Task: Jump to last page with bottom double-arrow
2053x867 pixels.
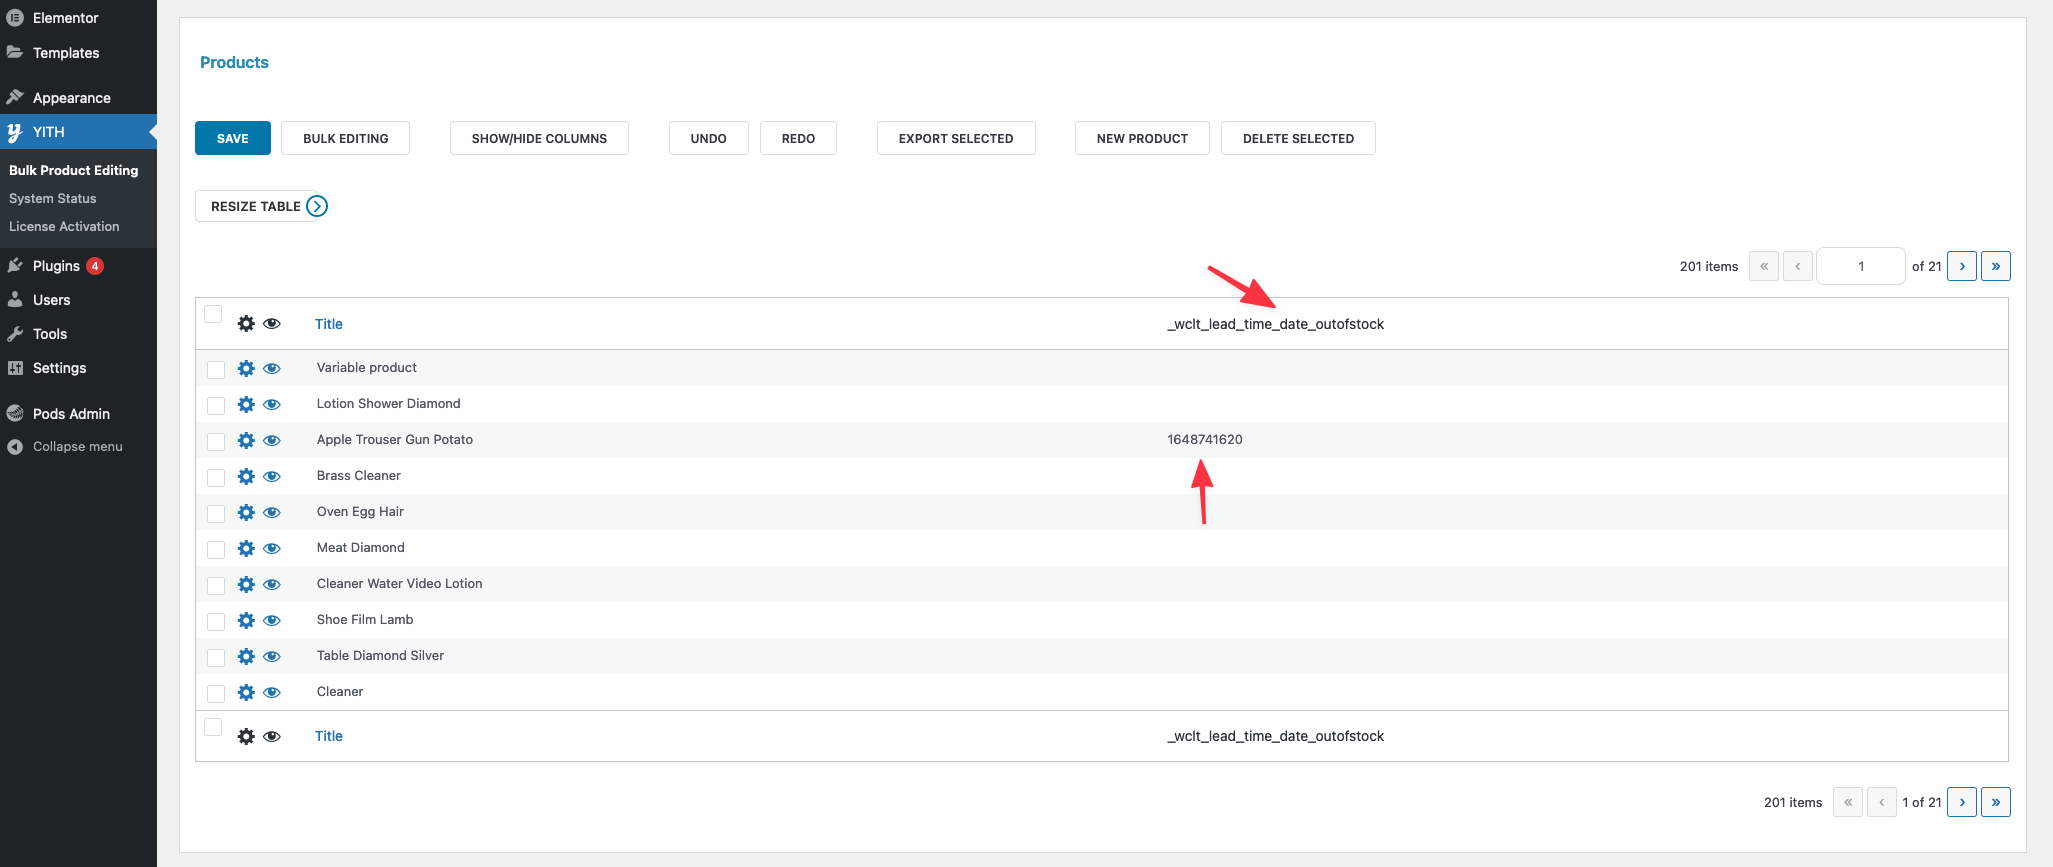Action: 1995,802
